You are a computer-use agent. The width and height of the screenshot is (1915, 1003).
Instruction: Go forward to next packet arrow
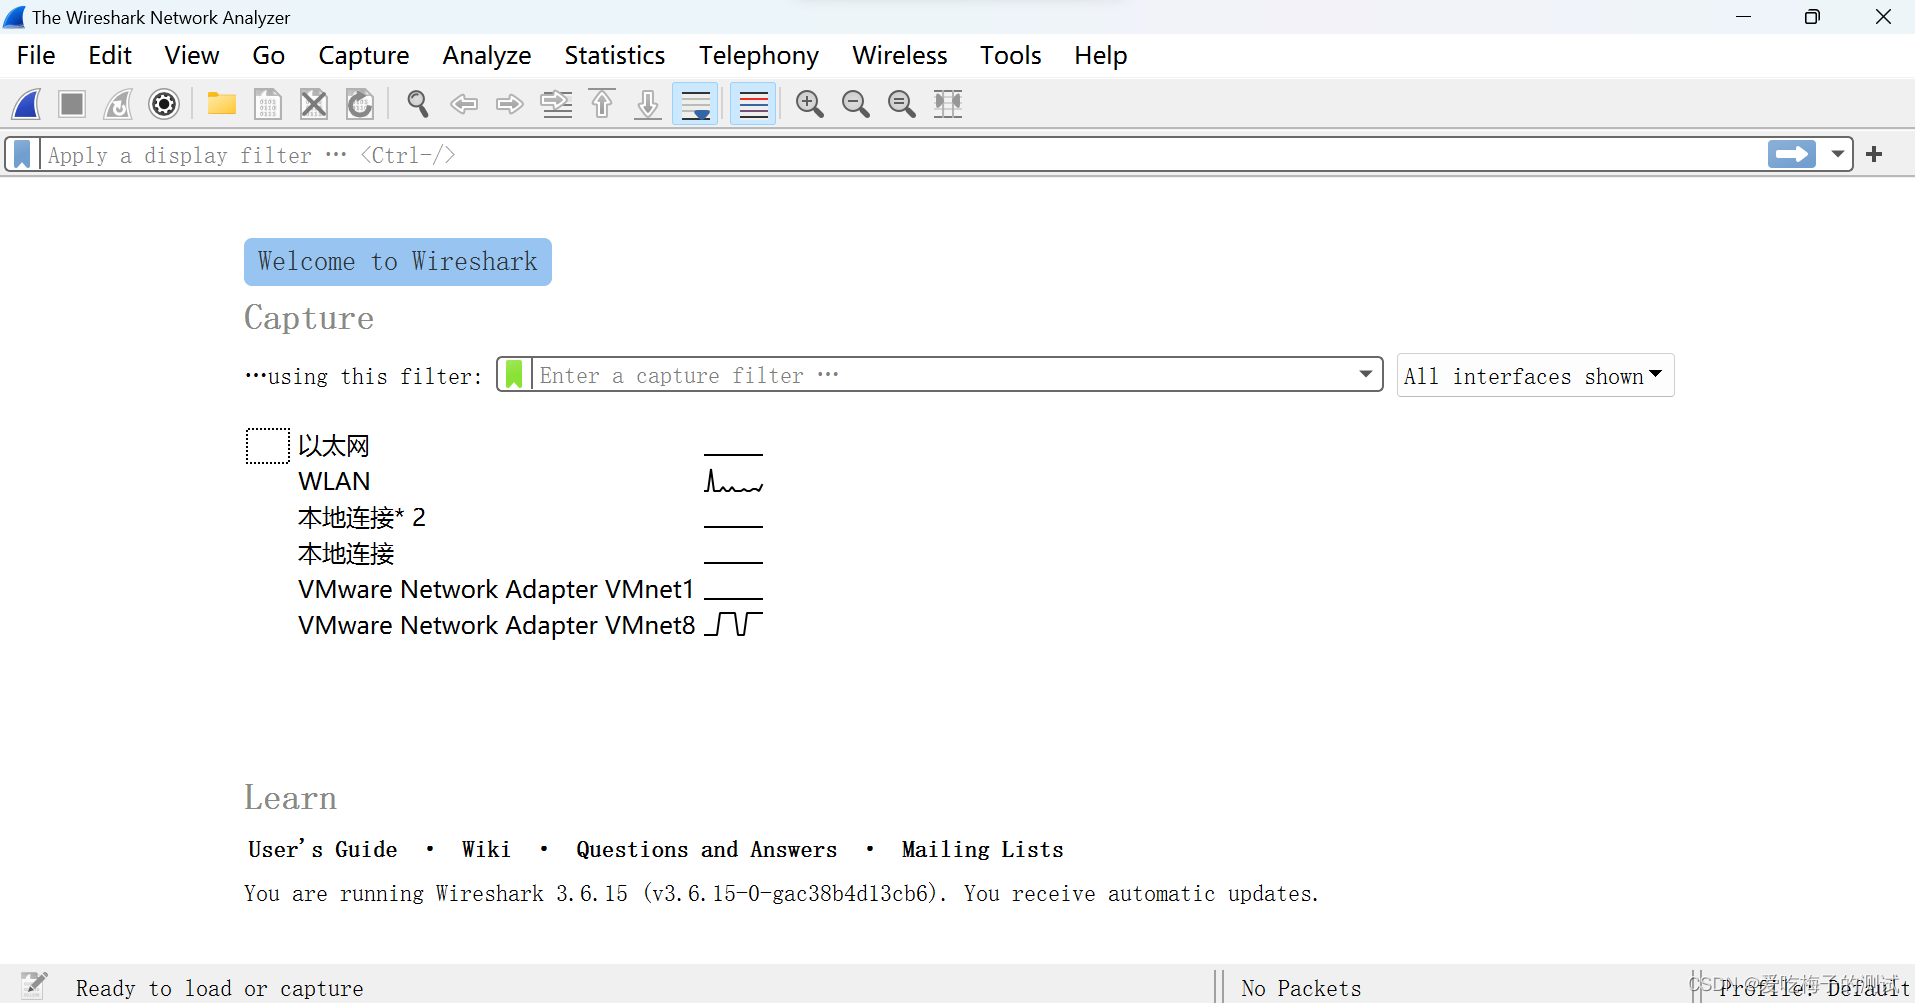click(510, 104)
